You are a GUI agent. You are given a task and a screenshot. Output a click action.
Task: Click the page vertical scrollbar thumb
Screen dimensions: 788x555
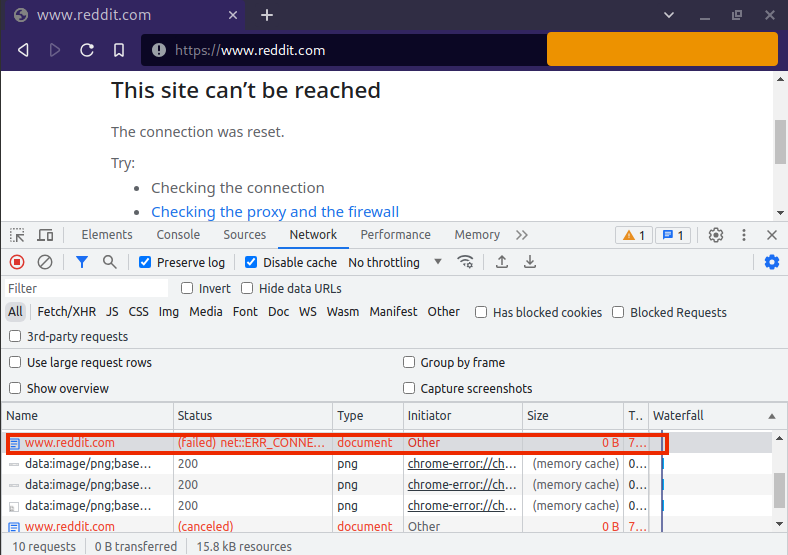click(780, 142)
